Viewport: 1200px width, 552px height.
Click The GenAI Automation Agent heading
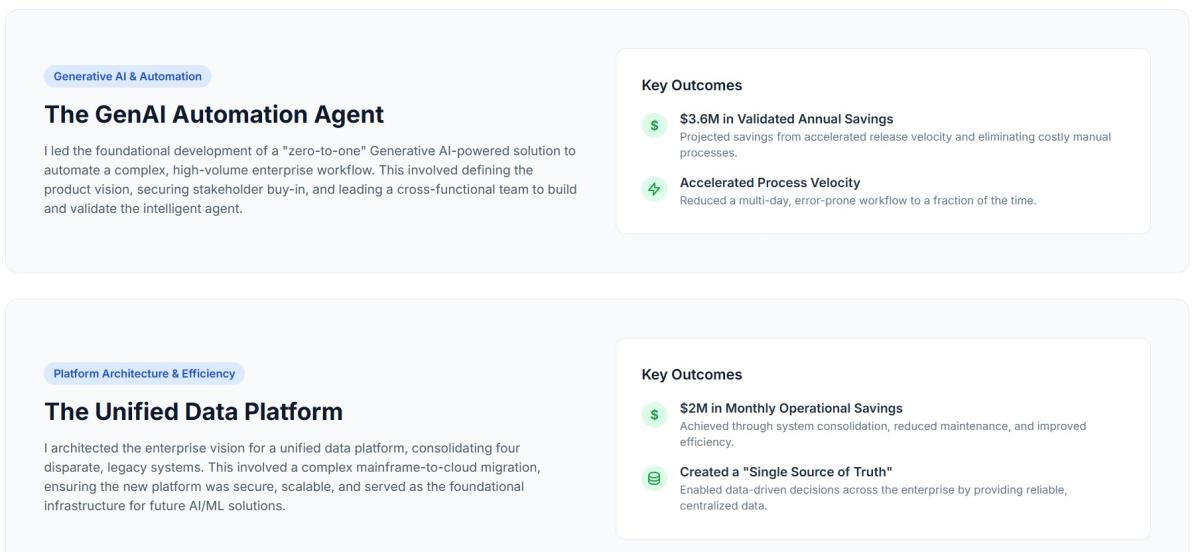pyautogui.click(x=214, y=114)
